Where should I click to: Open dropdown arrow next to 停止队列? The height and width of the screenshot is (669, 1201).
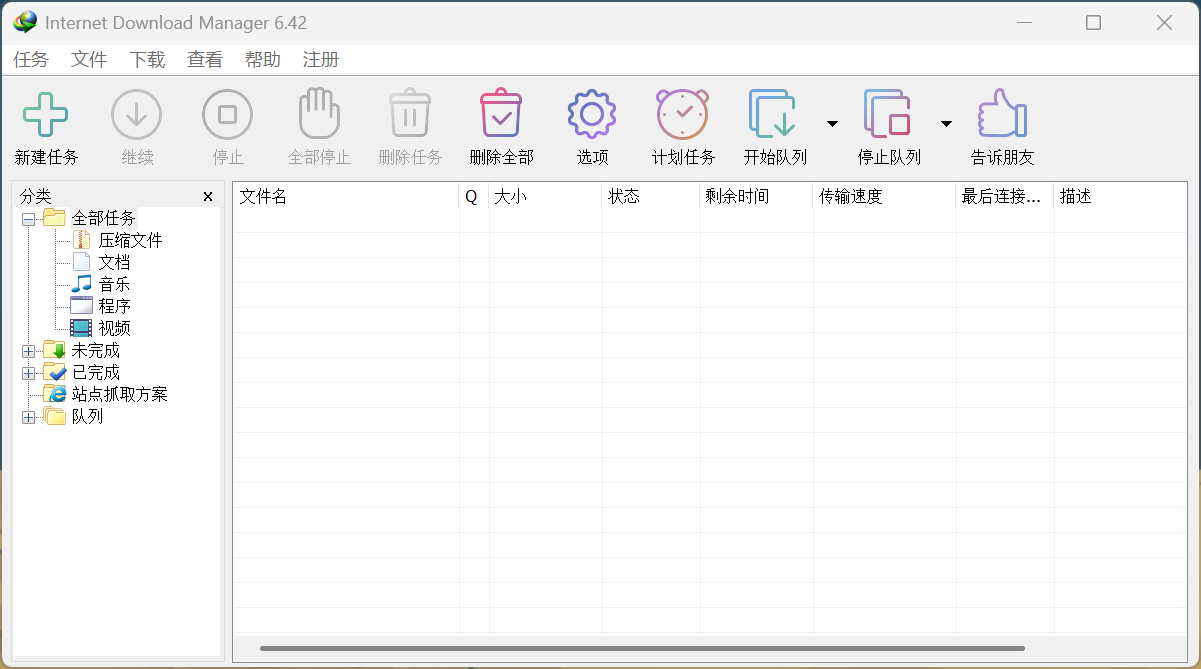click(x=946, y=124)
